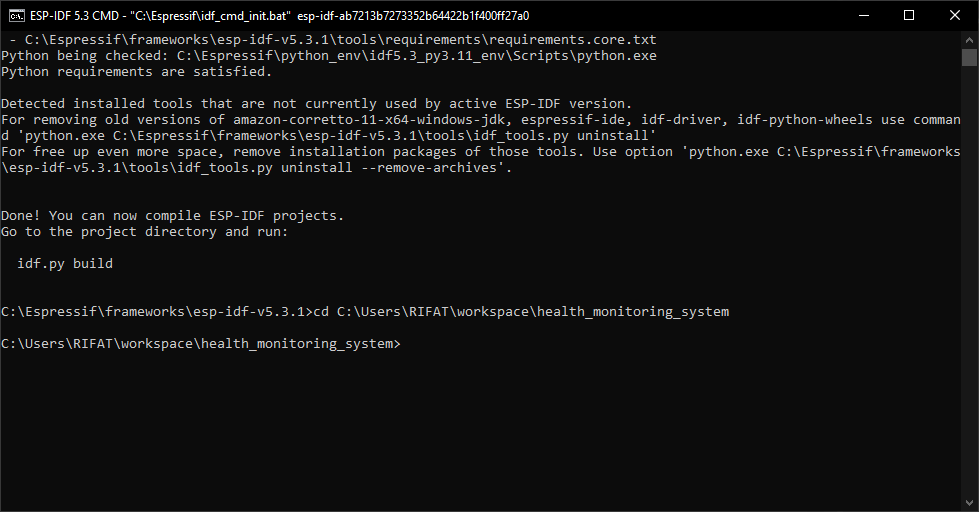Maximize the ESP-IDF command prompt window
Viewport: 979px width, 512px height.
tap(909, 16)
